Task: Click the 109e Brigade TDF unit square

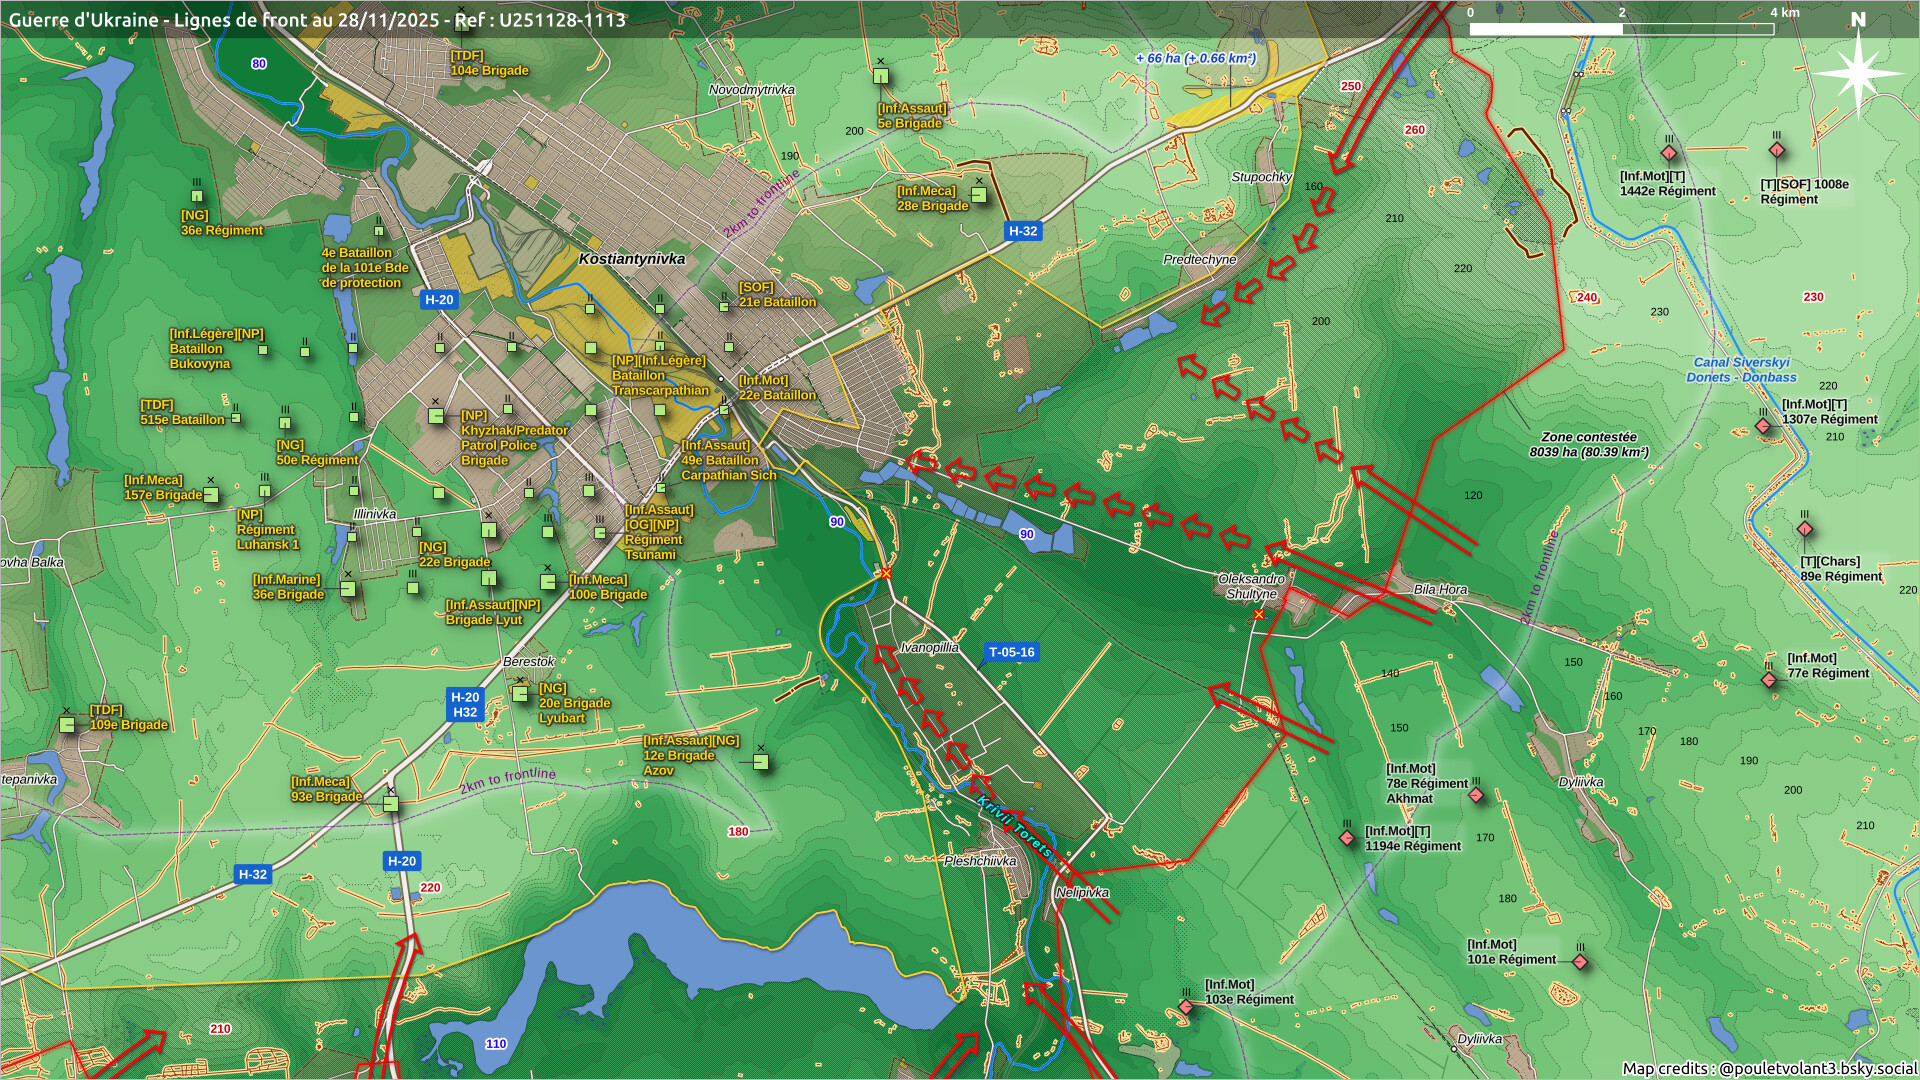Action: pyautogui.click(x=67, y=725)
